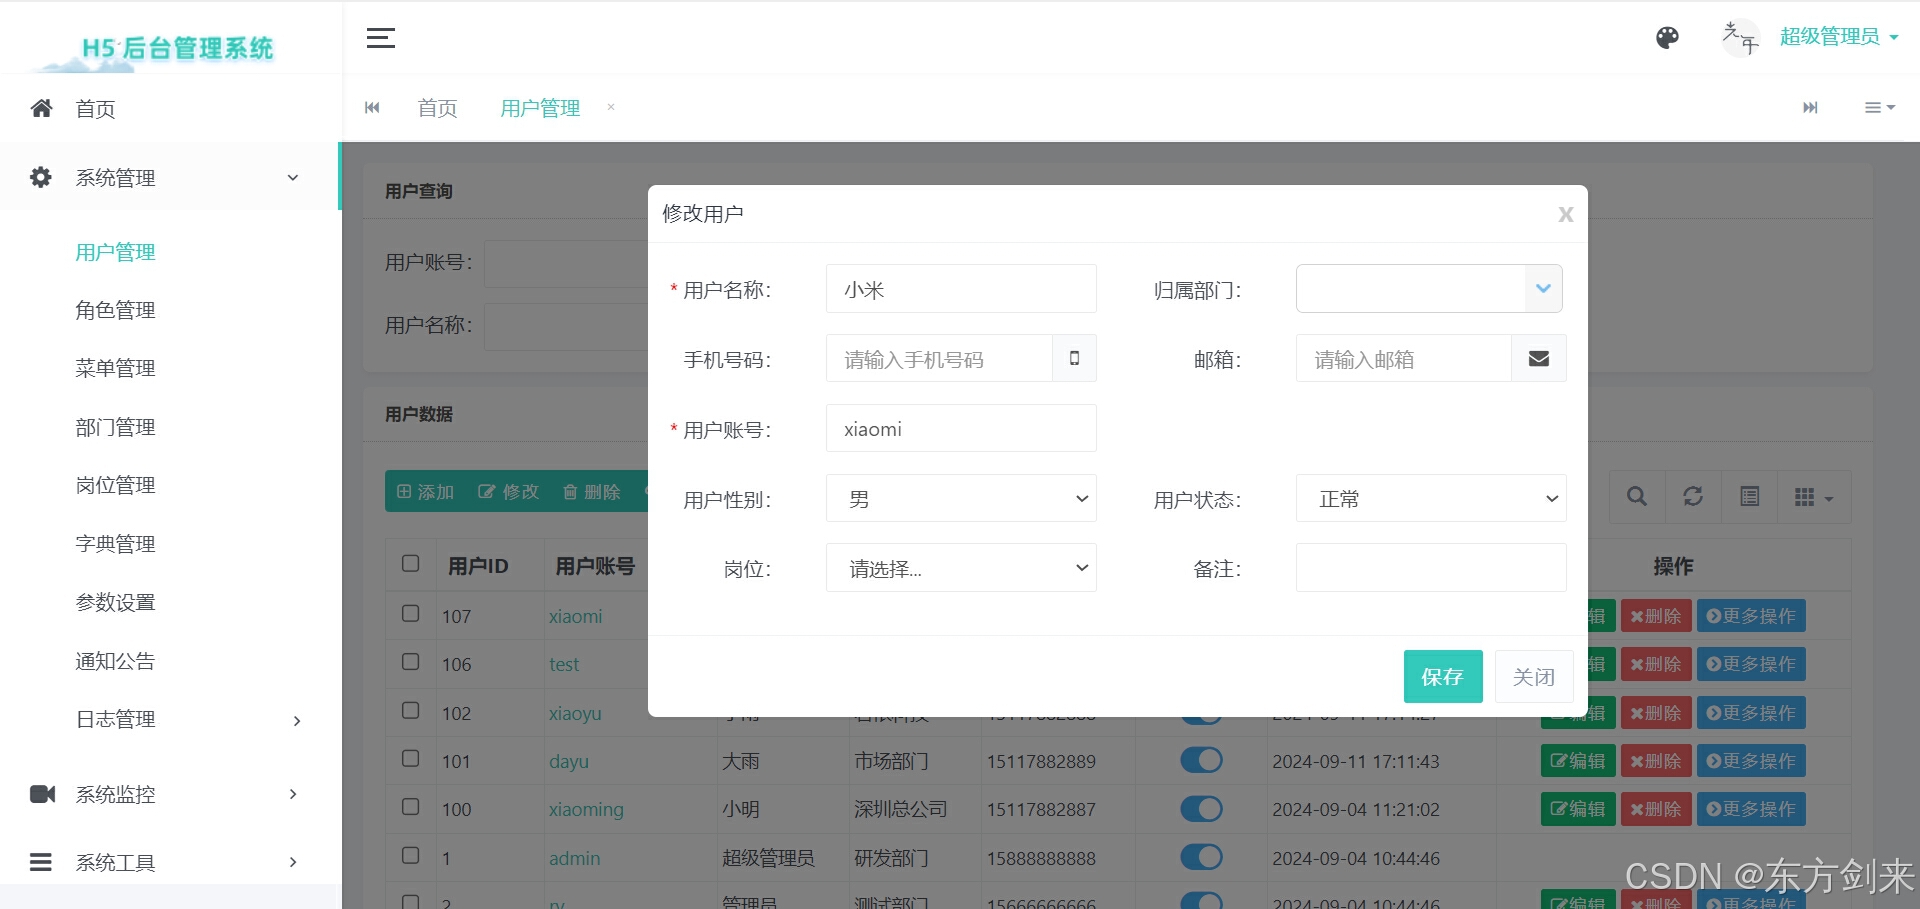Open the admin account link
Screen dimensions: 1920x909
pyautogui.click(x=575, y=858)
